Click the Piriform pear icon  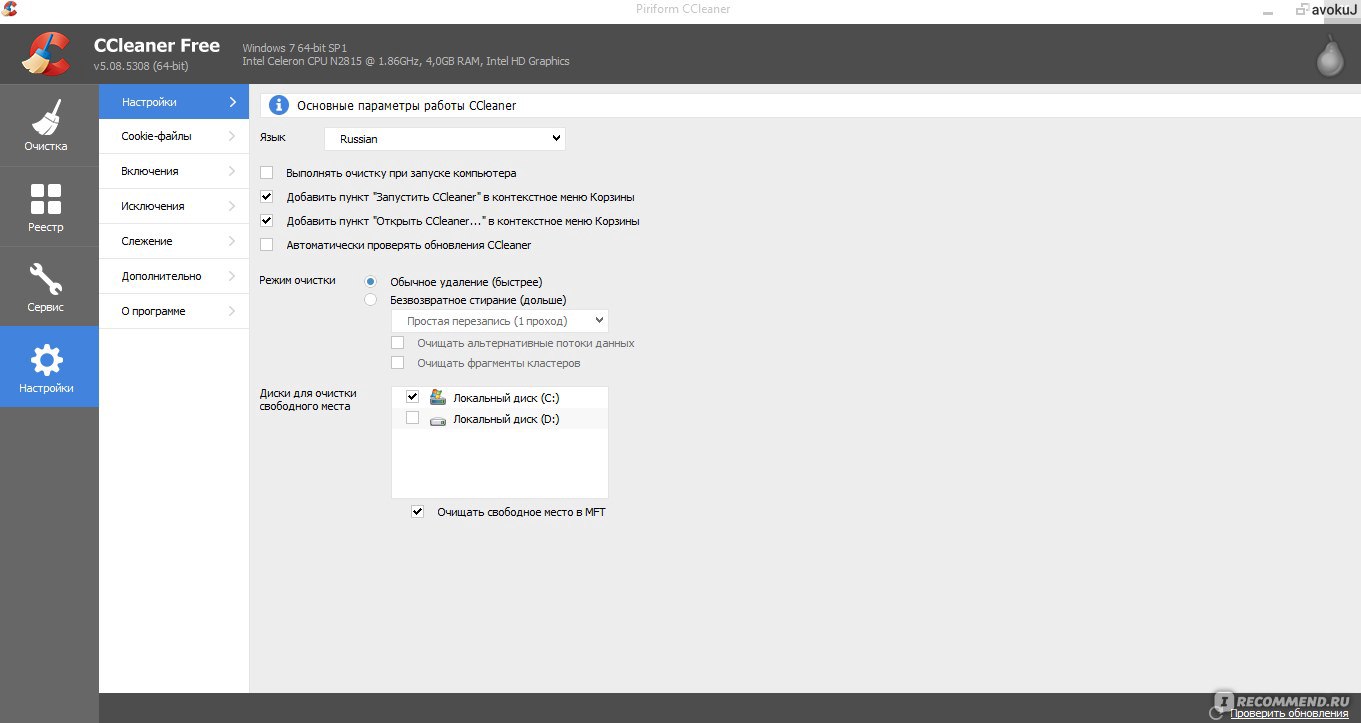(1329, 54)
